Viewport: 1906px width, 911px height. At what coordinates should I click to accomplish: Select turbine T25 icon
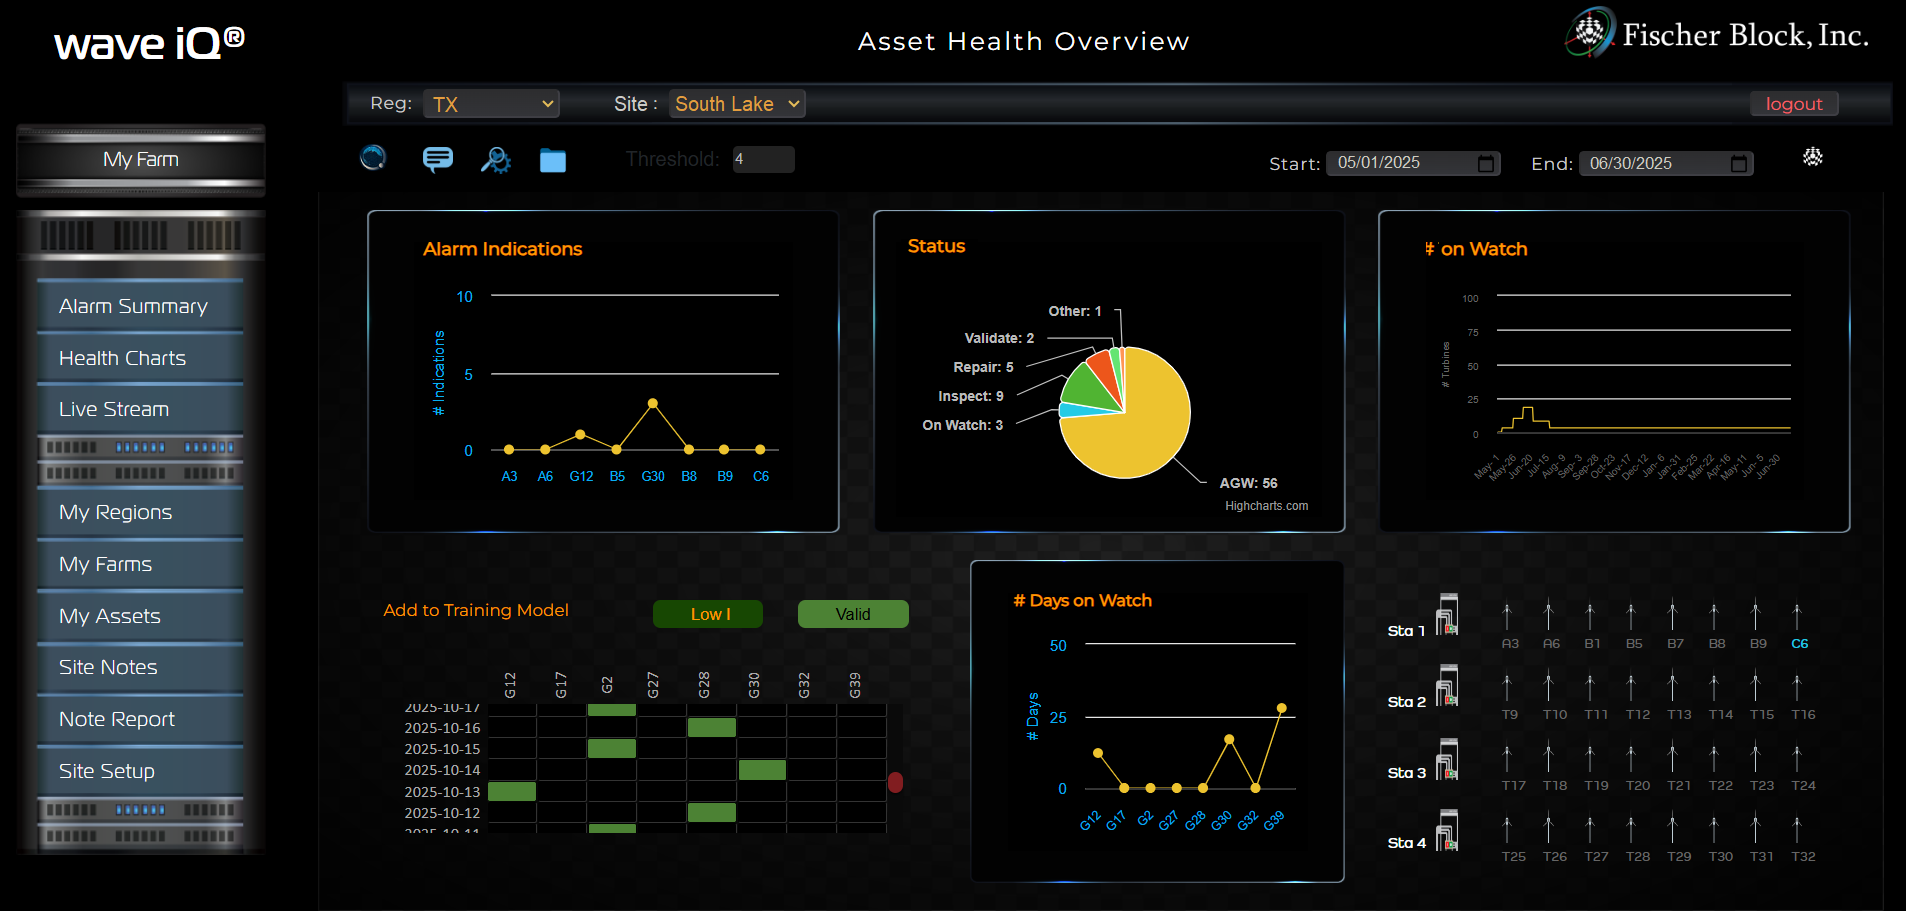(1507, 829)
